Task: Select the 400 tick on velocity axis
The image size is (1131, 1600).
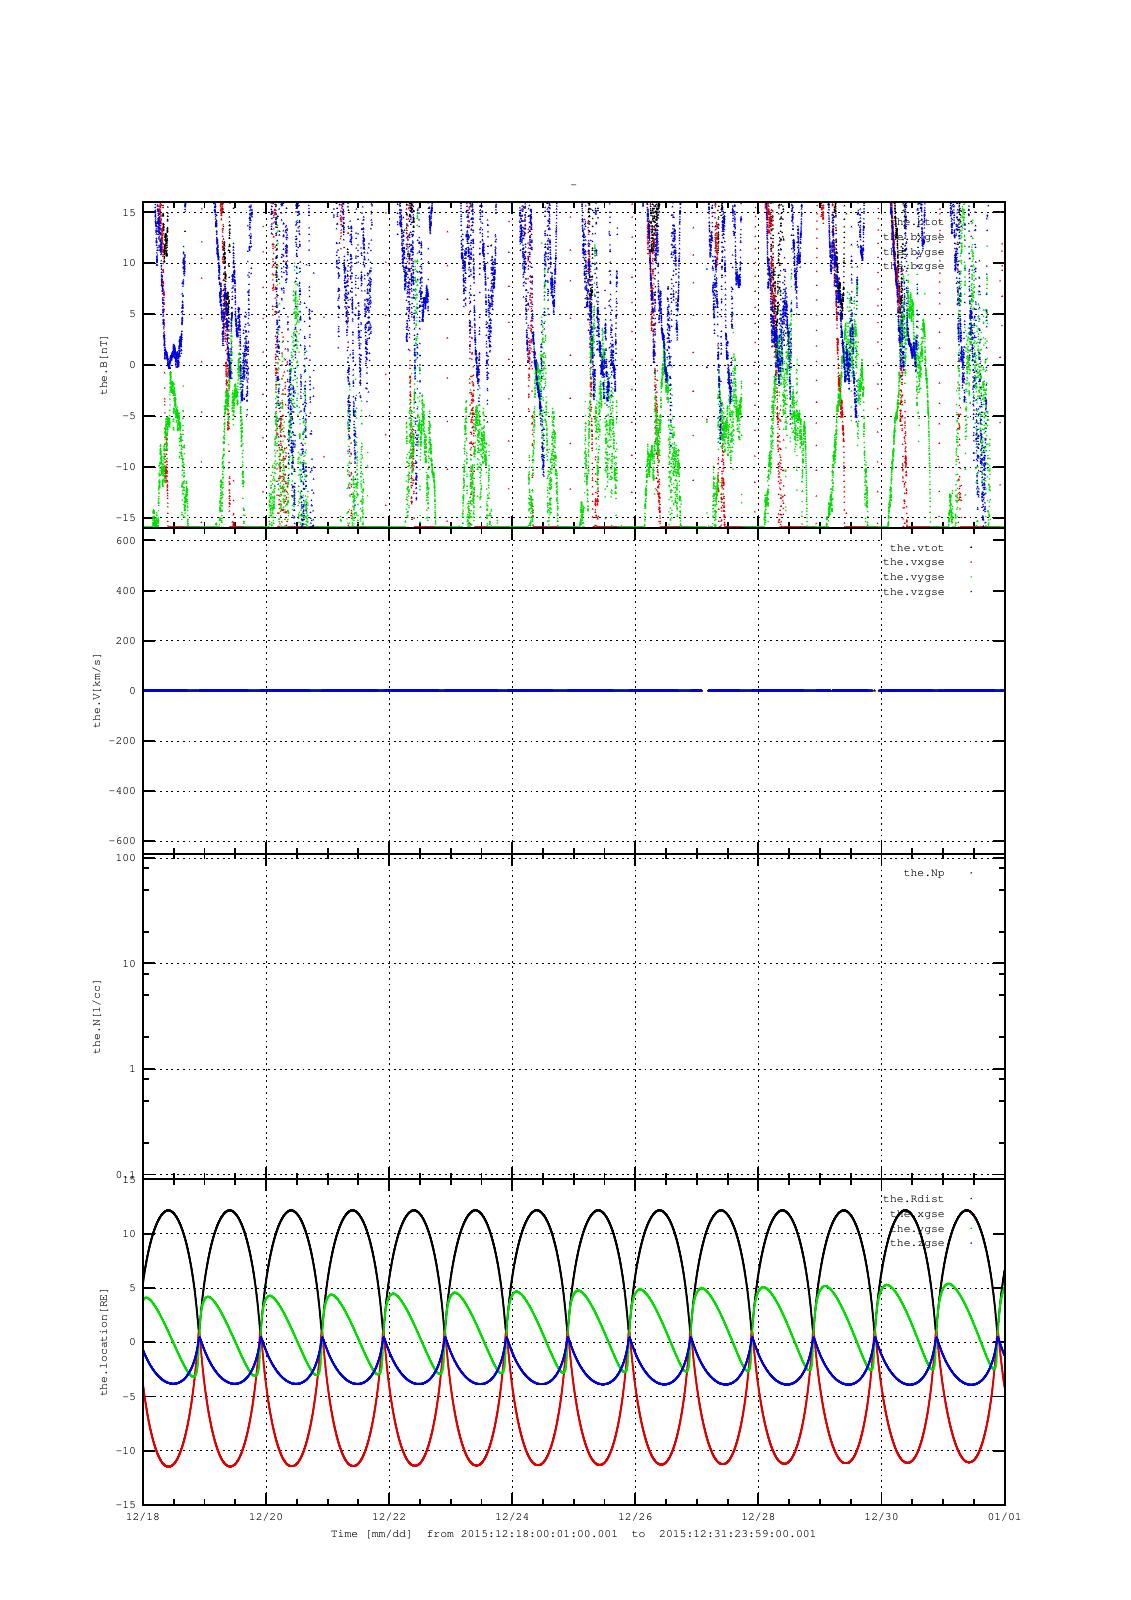Action: pyautogui.click(x=126, y=591)
